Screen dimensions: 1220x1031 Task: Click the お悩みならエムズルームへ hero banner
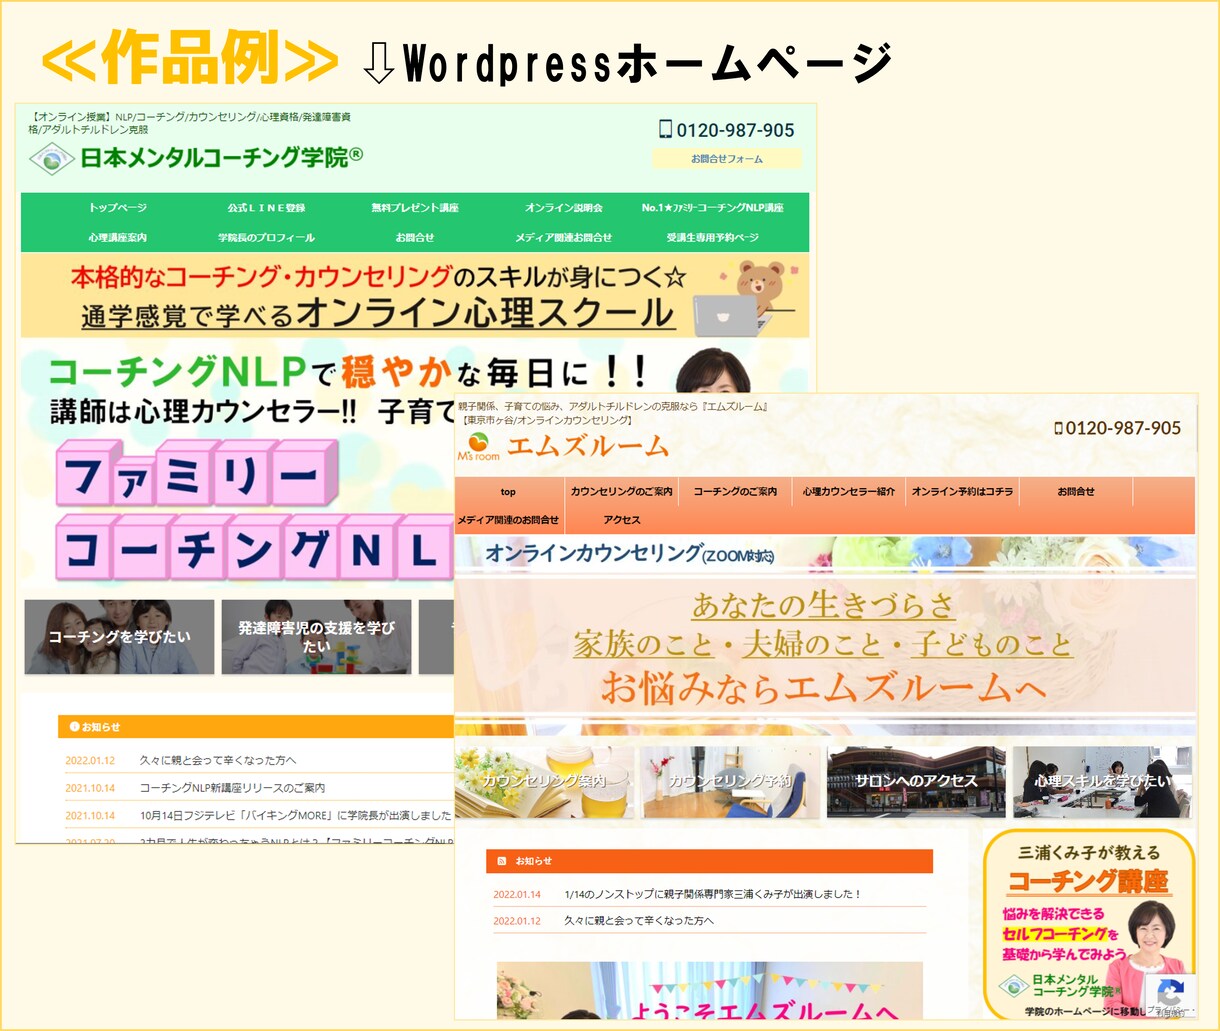click(825, 648)
